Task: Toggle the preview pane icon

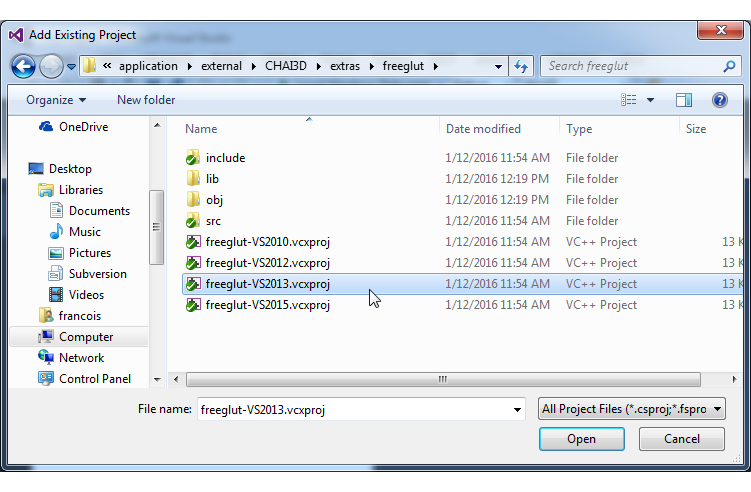Action: (x=683, y=100)
